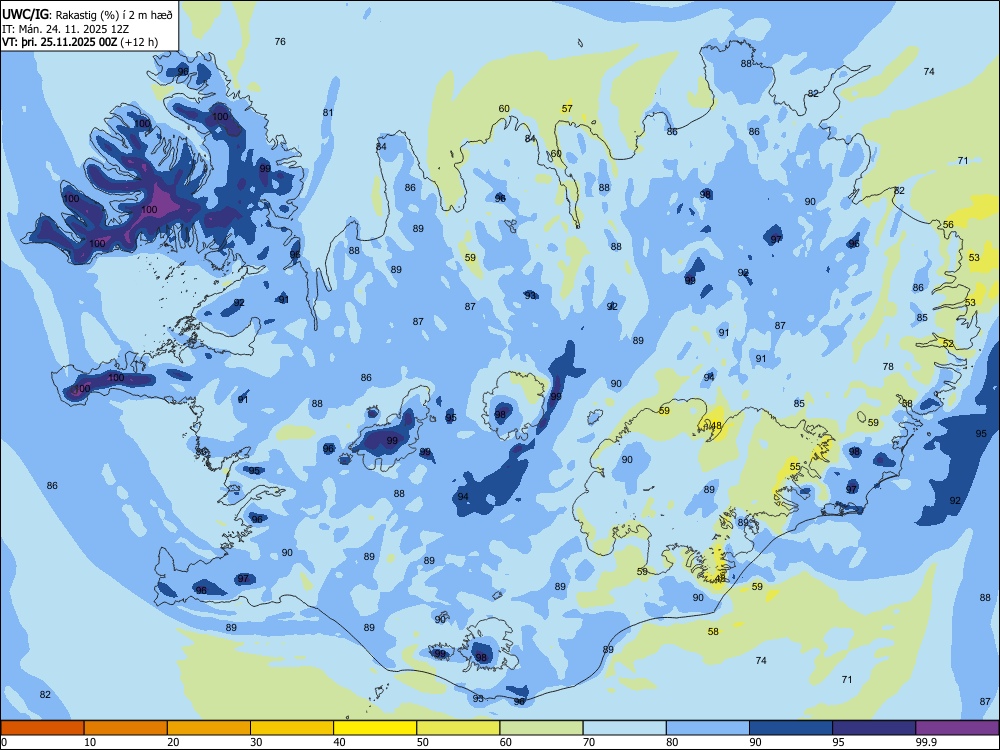Select the yellow-green 50–60 legend segment

tap(458, 728)
